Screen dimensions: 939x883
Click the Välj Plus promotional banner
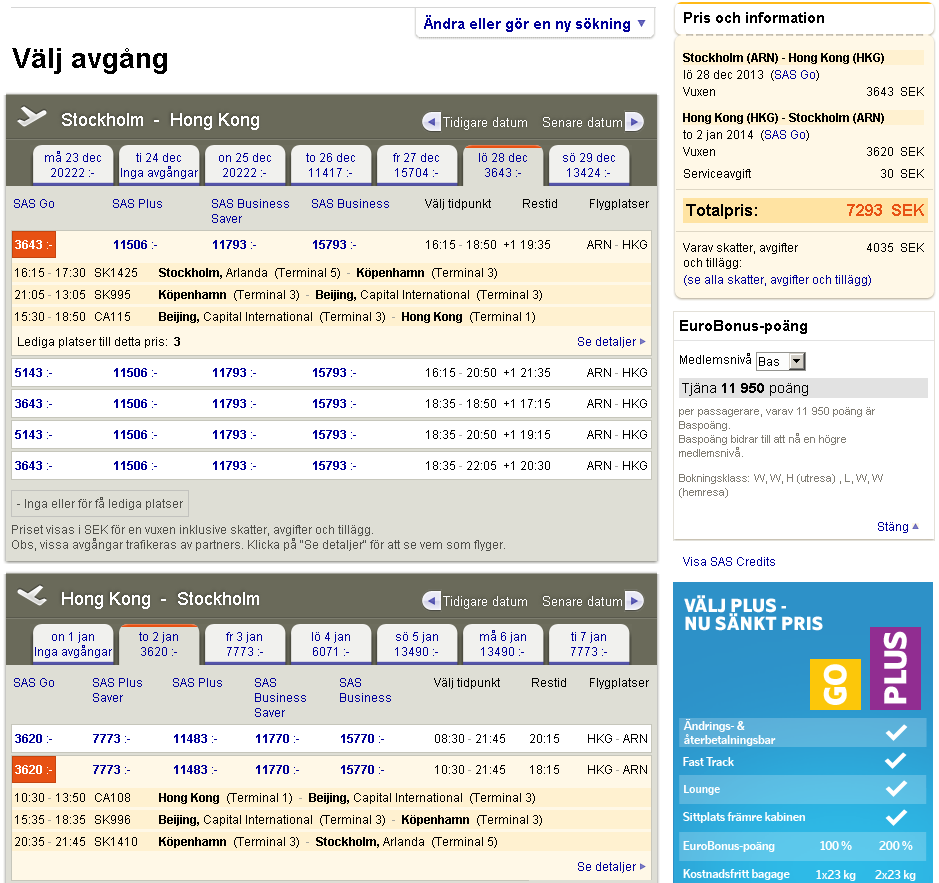tap(803, 650)
